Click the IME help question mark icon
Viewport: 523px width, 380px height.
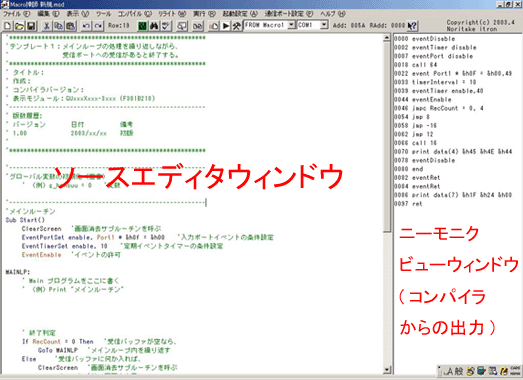[504, 371]
